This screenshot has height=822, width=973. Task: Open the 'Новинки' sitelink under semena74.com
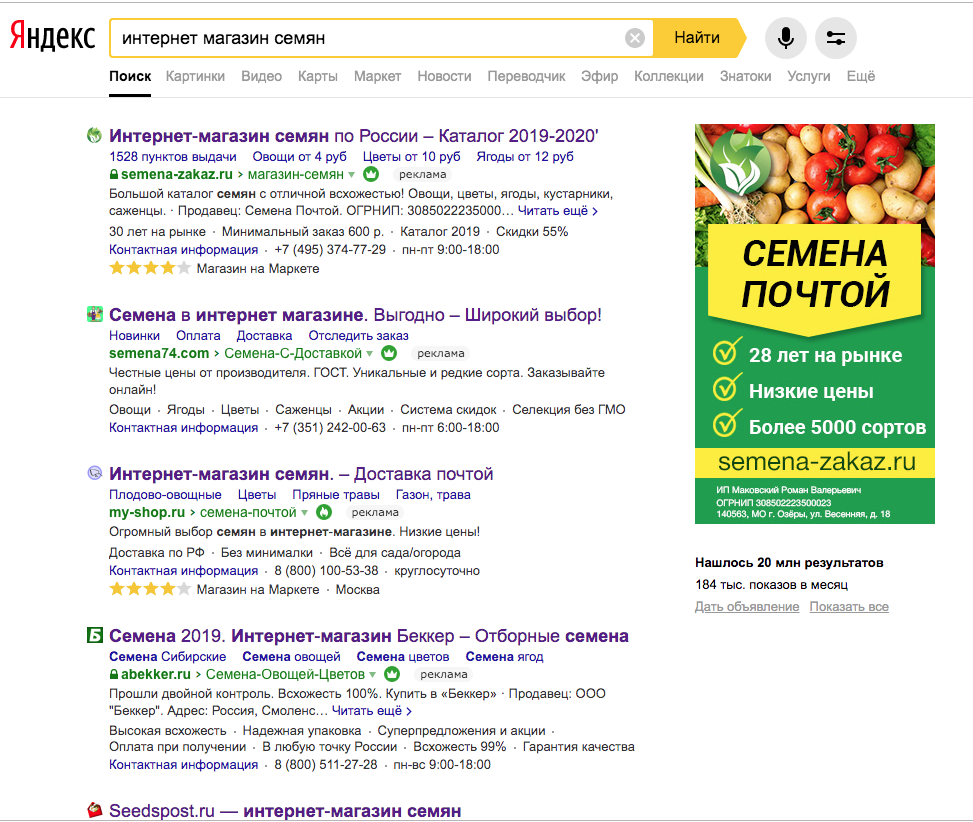click(x=135, y=336)
